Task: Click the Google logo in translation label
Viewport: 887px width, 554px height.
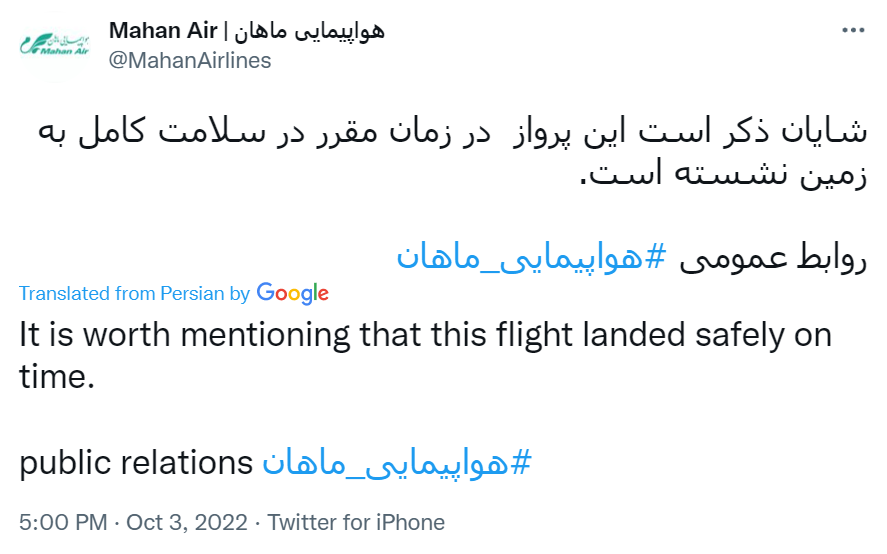Action: click(292, 293)
